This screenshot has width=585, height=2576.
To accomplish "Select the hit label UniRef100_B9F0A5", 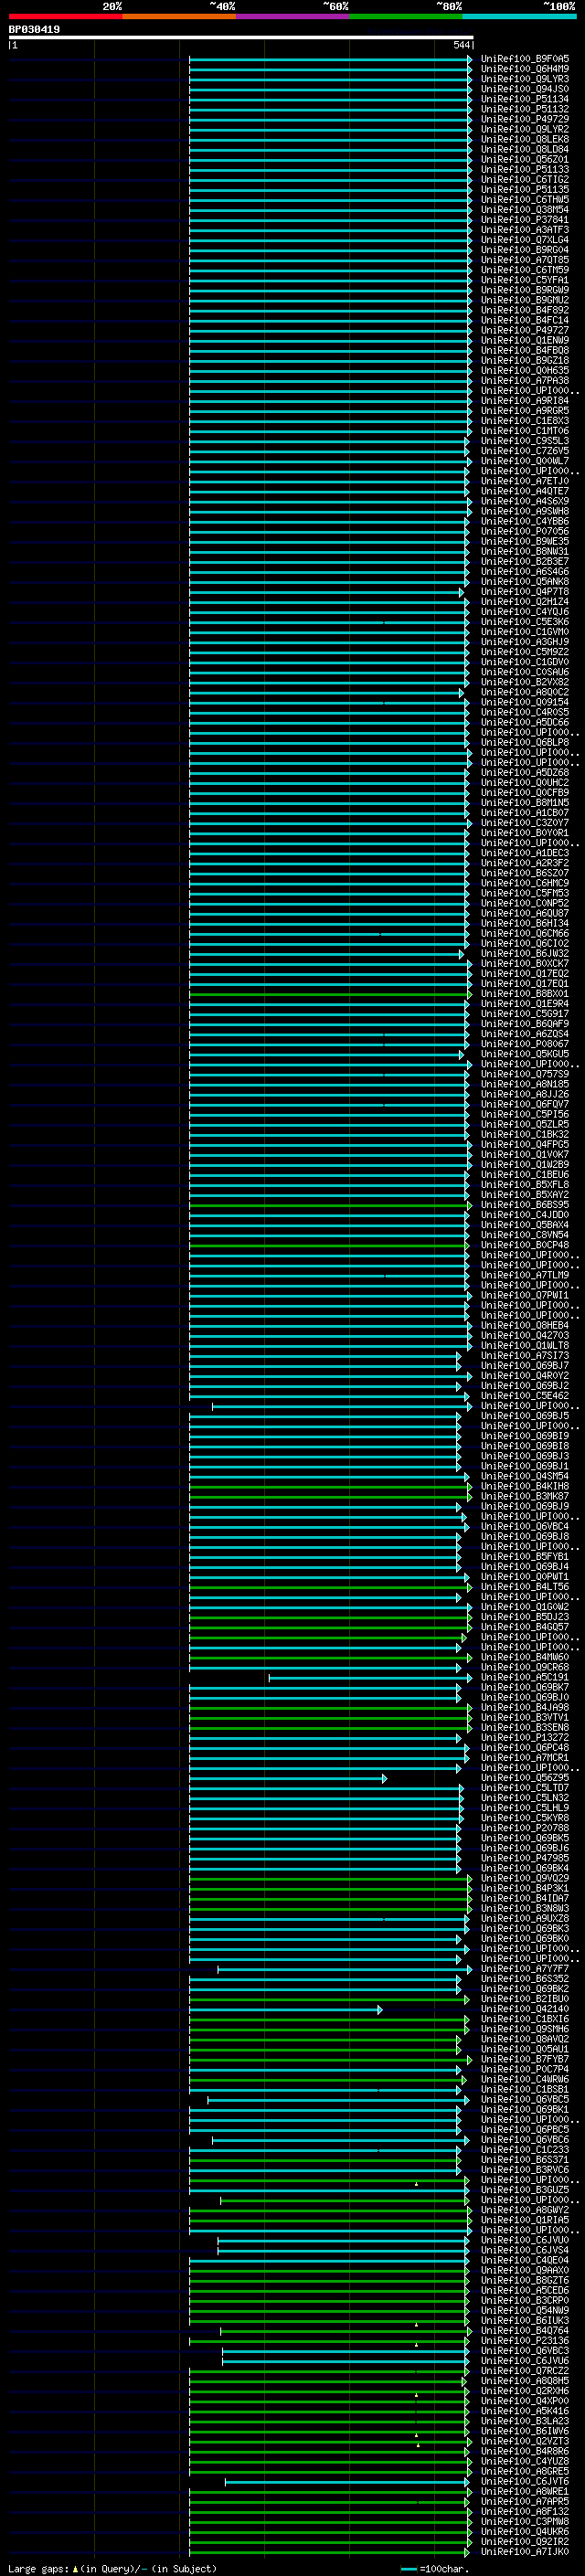I will pos(525,59).
